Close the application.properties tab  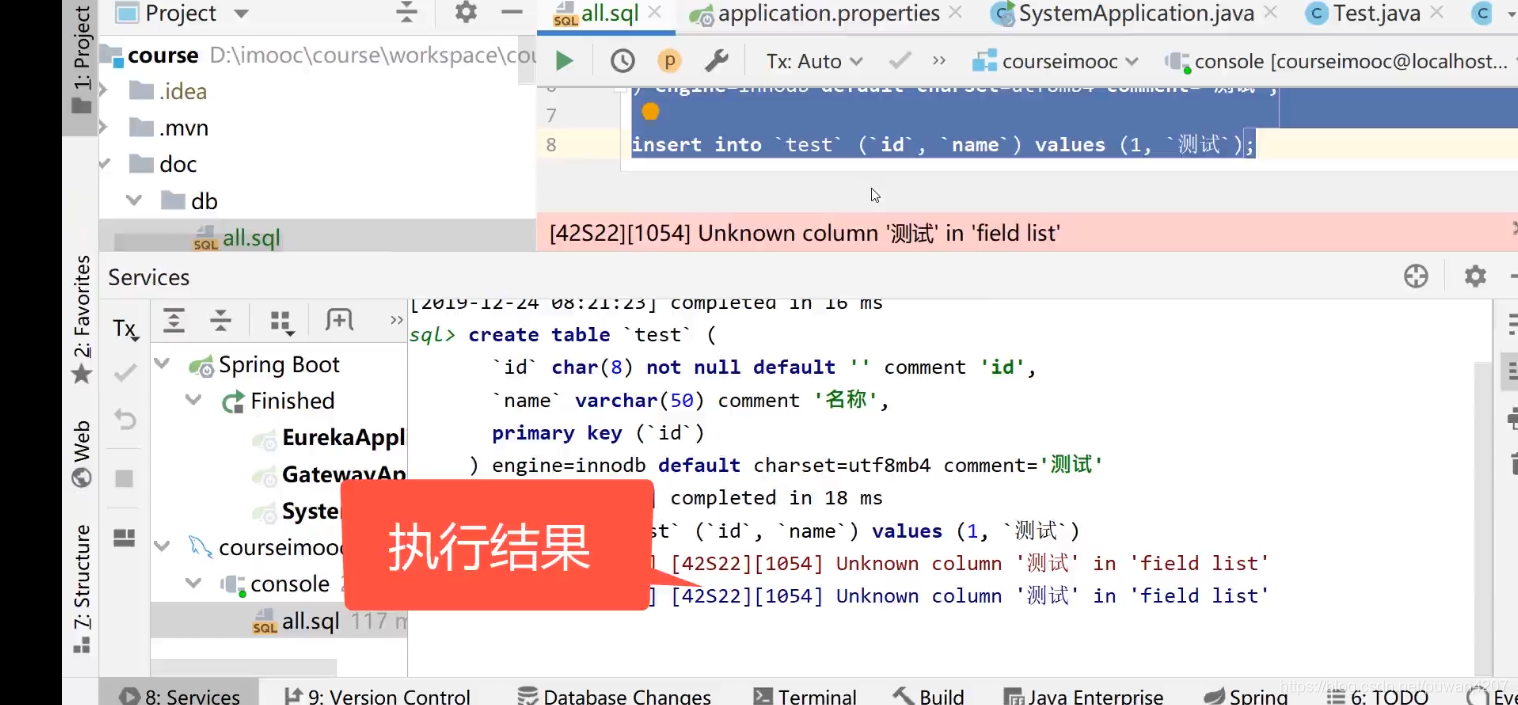955,13
